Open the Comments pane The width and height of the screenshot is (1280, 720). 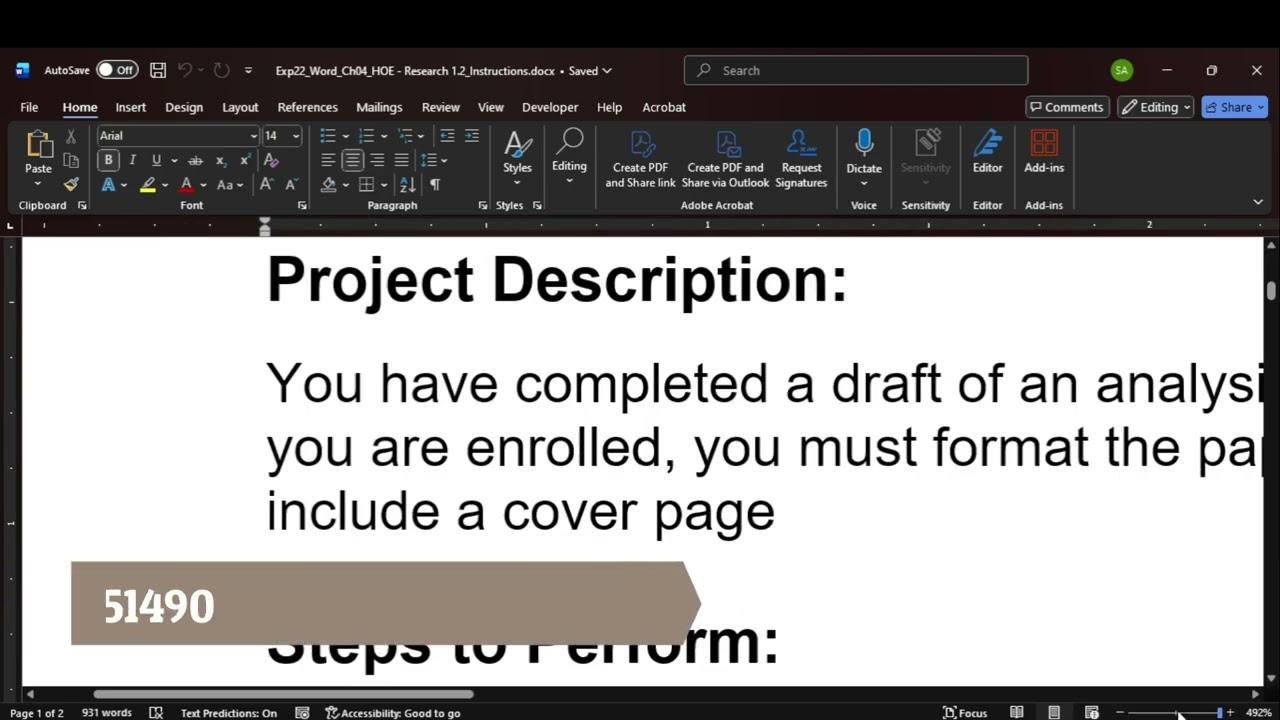(x=1067, y=107)
